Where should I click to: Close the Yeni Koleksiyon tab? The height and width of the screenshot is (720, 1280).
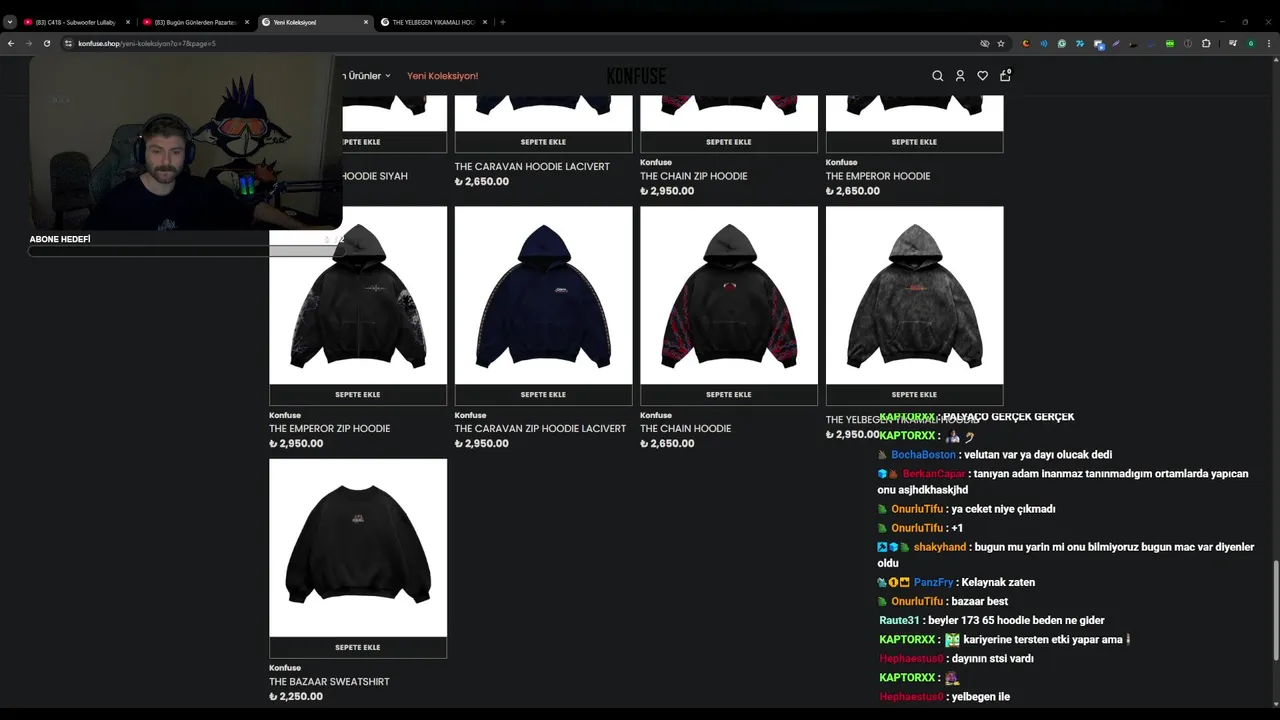366,22
